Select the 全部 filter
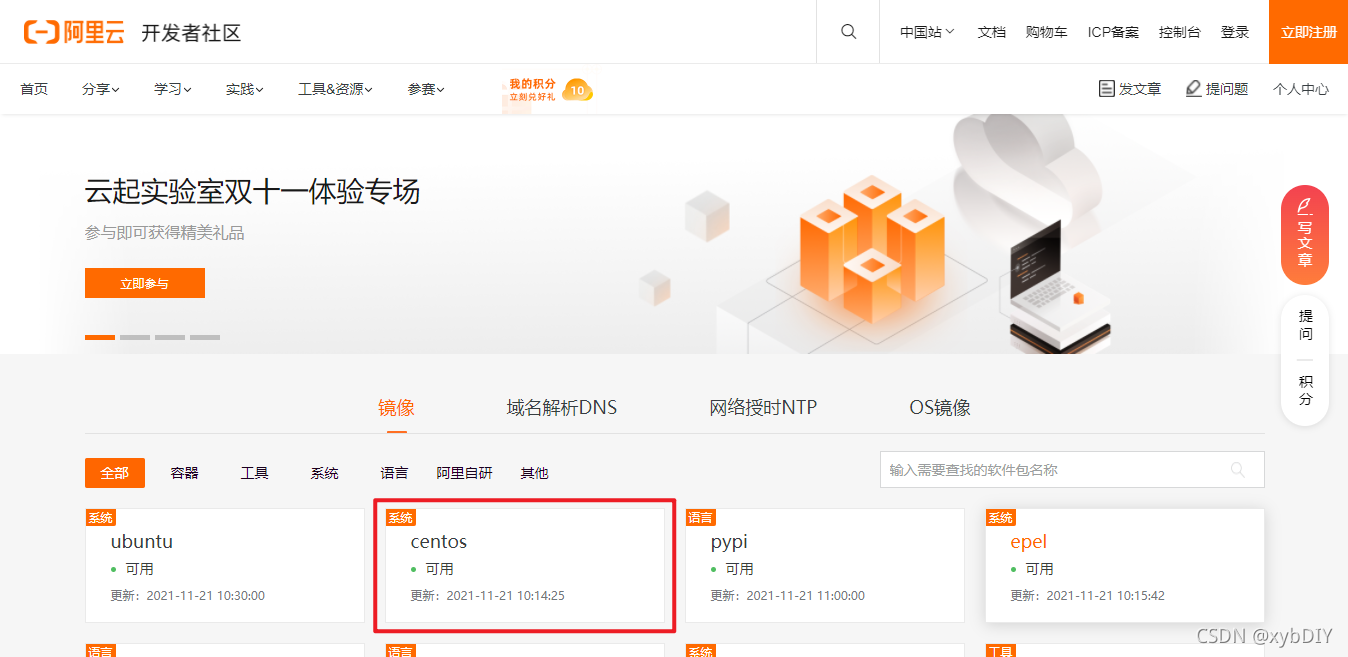The height and width of the screenshot is (657, 1348). point(115,473)
